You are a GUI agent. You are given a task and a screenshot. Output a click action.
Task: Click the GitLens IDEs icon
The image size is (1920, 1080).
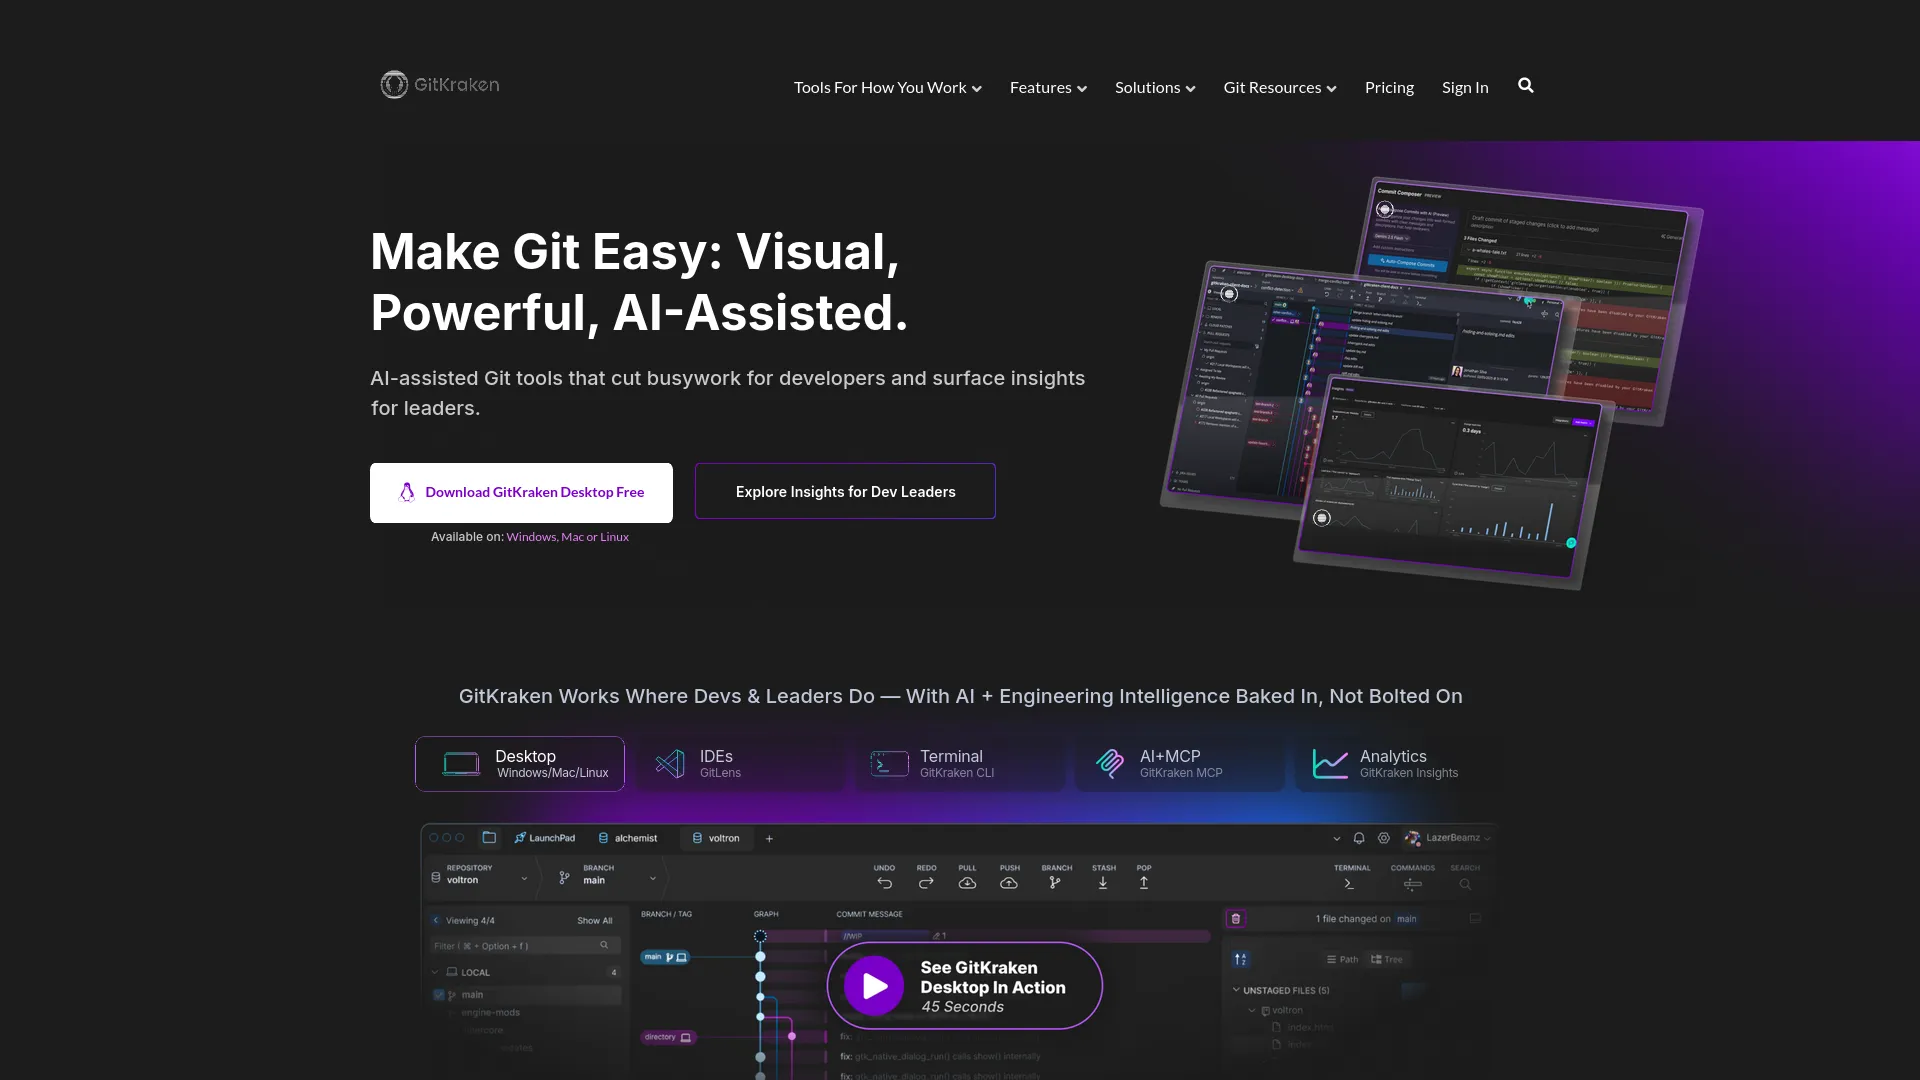[670, 764]
